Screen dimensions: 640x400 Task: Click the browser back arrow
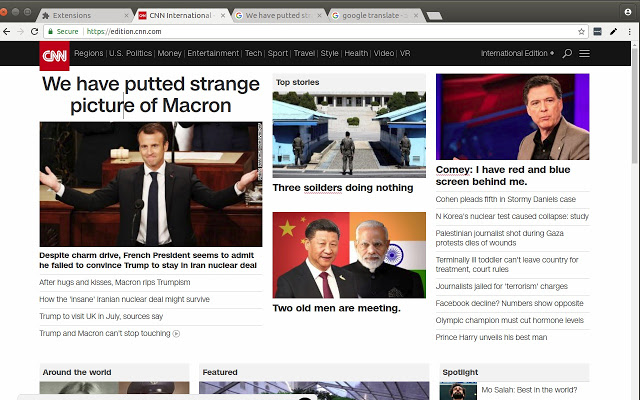pos(9,32)
